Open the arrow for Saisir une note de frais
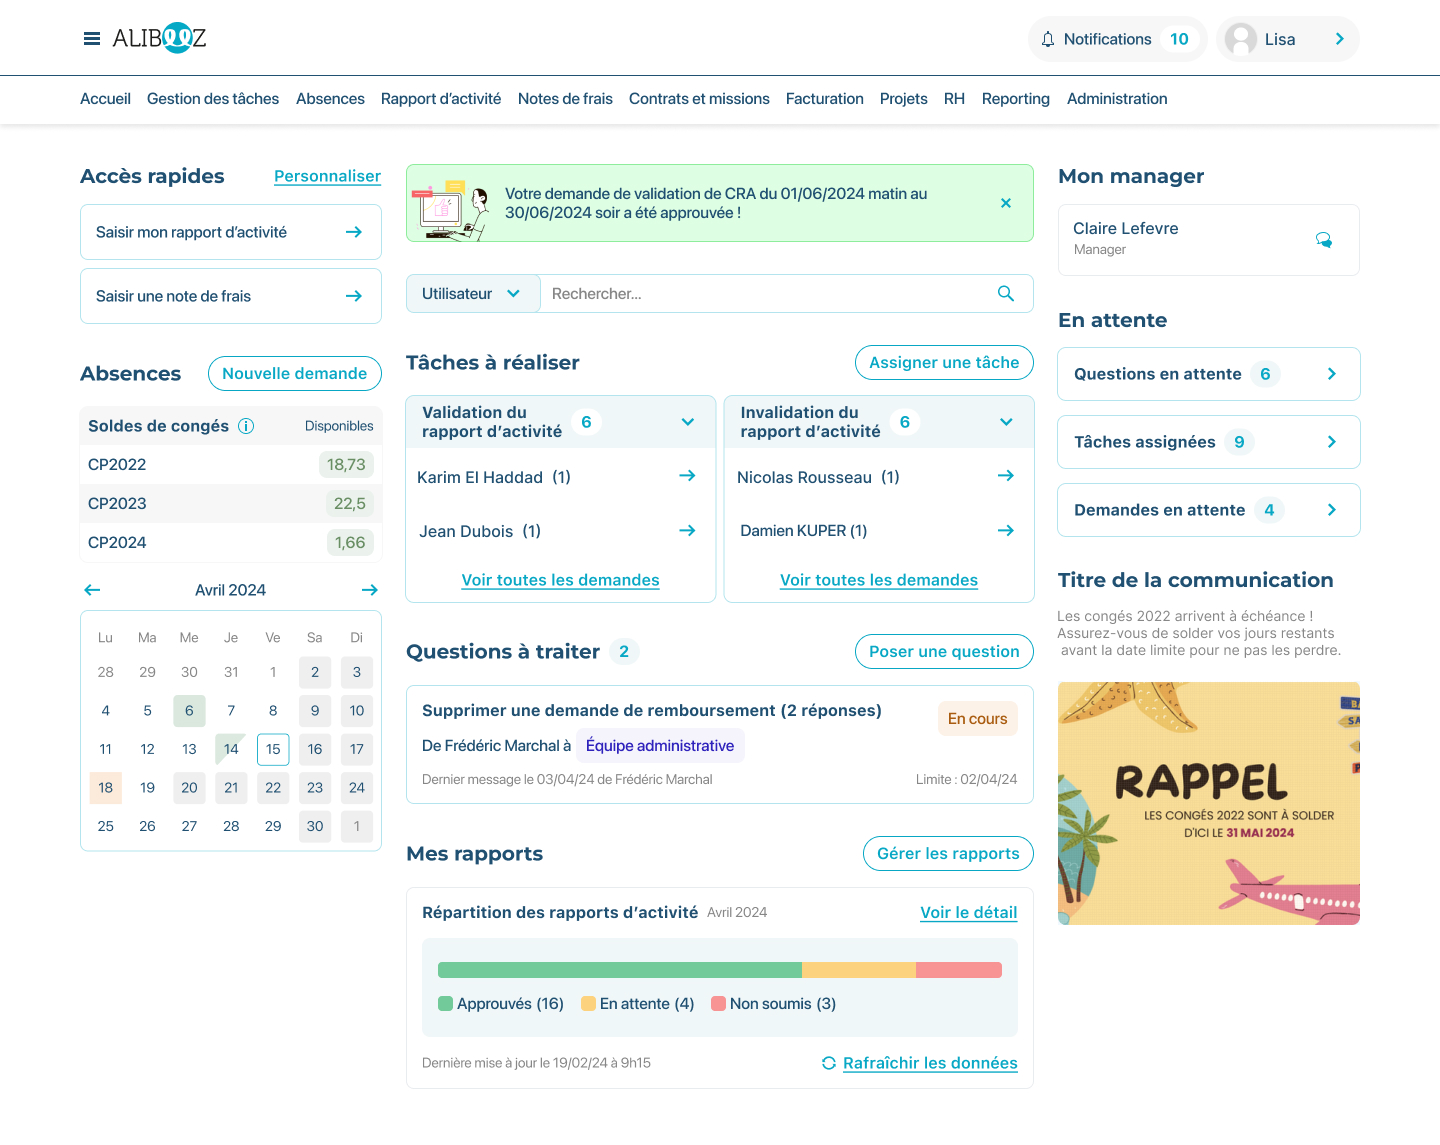Viewport: 1440px width, 1145px height. (x=354, y=296)
